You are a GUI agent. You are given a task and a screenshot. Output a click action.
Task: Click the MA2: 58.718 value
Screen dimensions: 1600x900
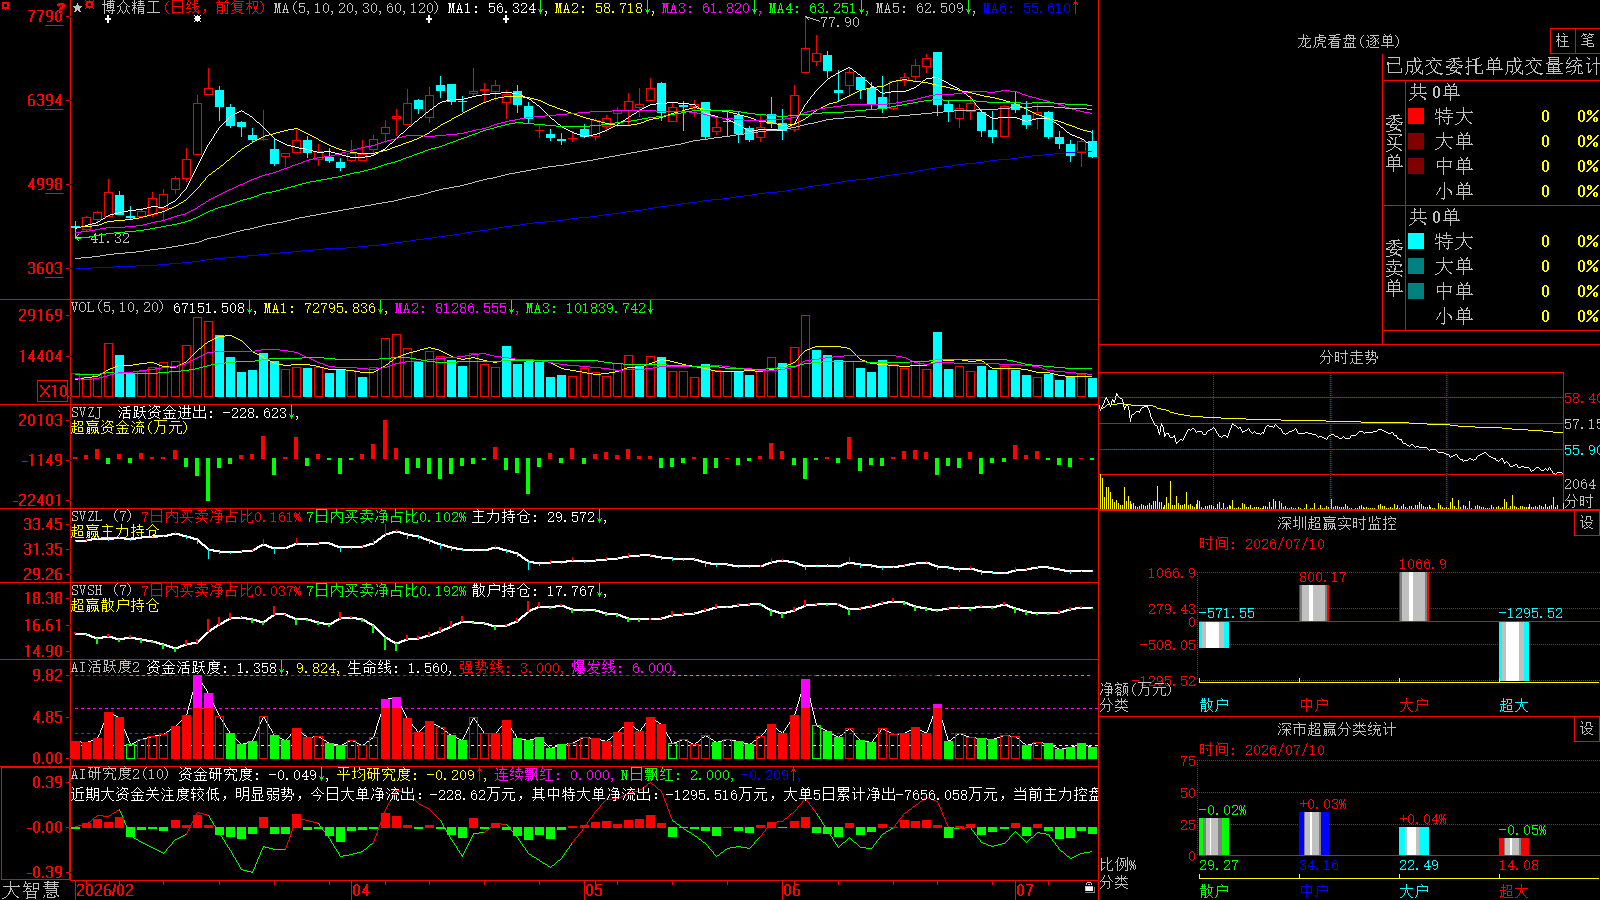click(599, 8)
